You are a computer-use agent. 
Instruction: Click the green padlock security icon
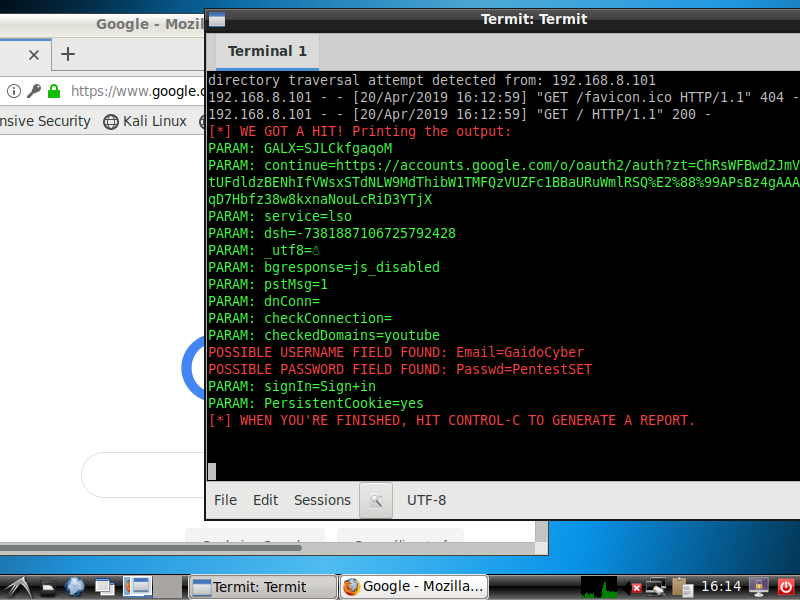tap(54, 91)
